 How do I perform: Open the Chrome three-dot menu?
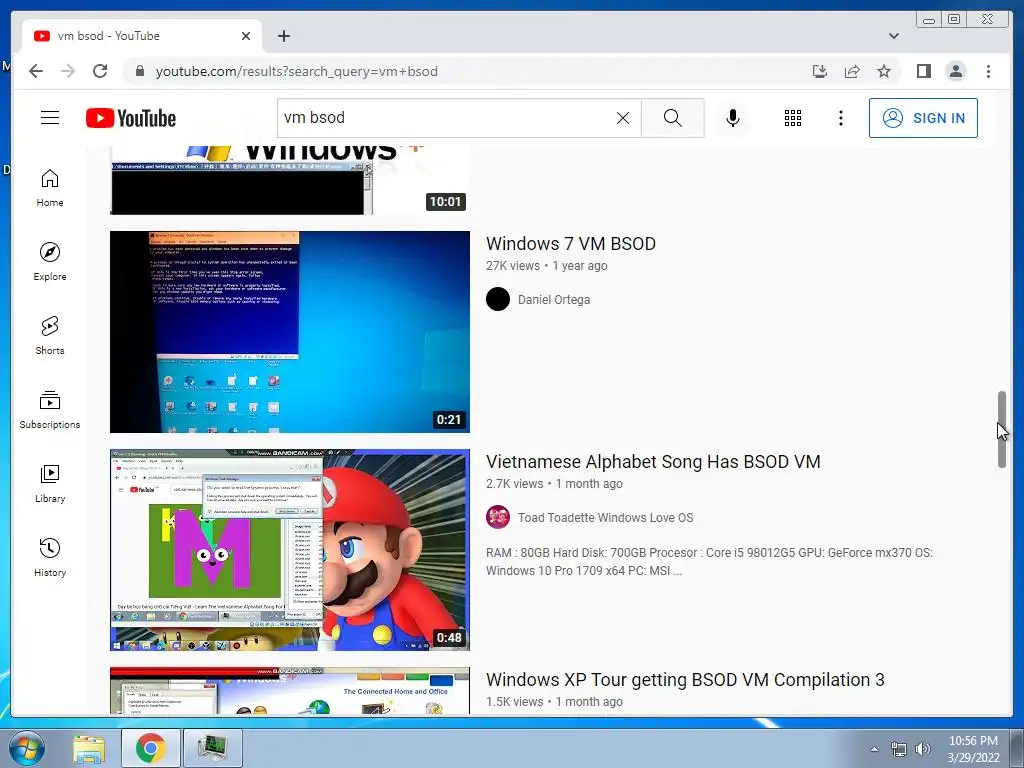(988, 71)
